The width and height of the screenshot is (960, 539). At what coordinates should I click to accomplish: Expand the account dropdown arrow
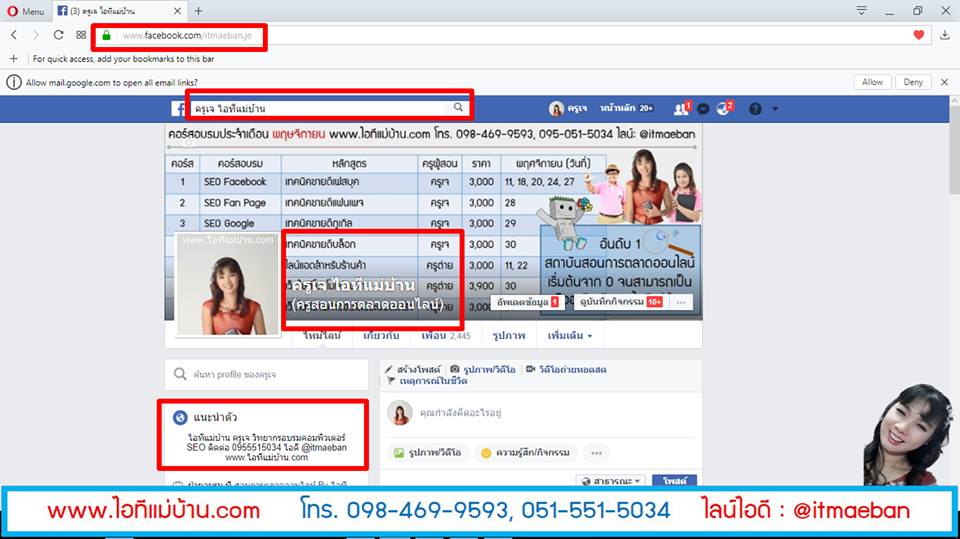775,109
